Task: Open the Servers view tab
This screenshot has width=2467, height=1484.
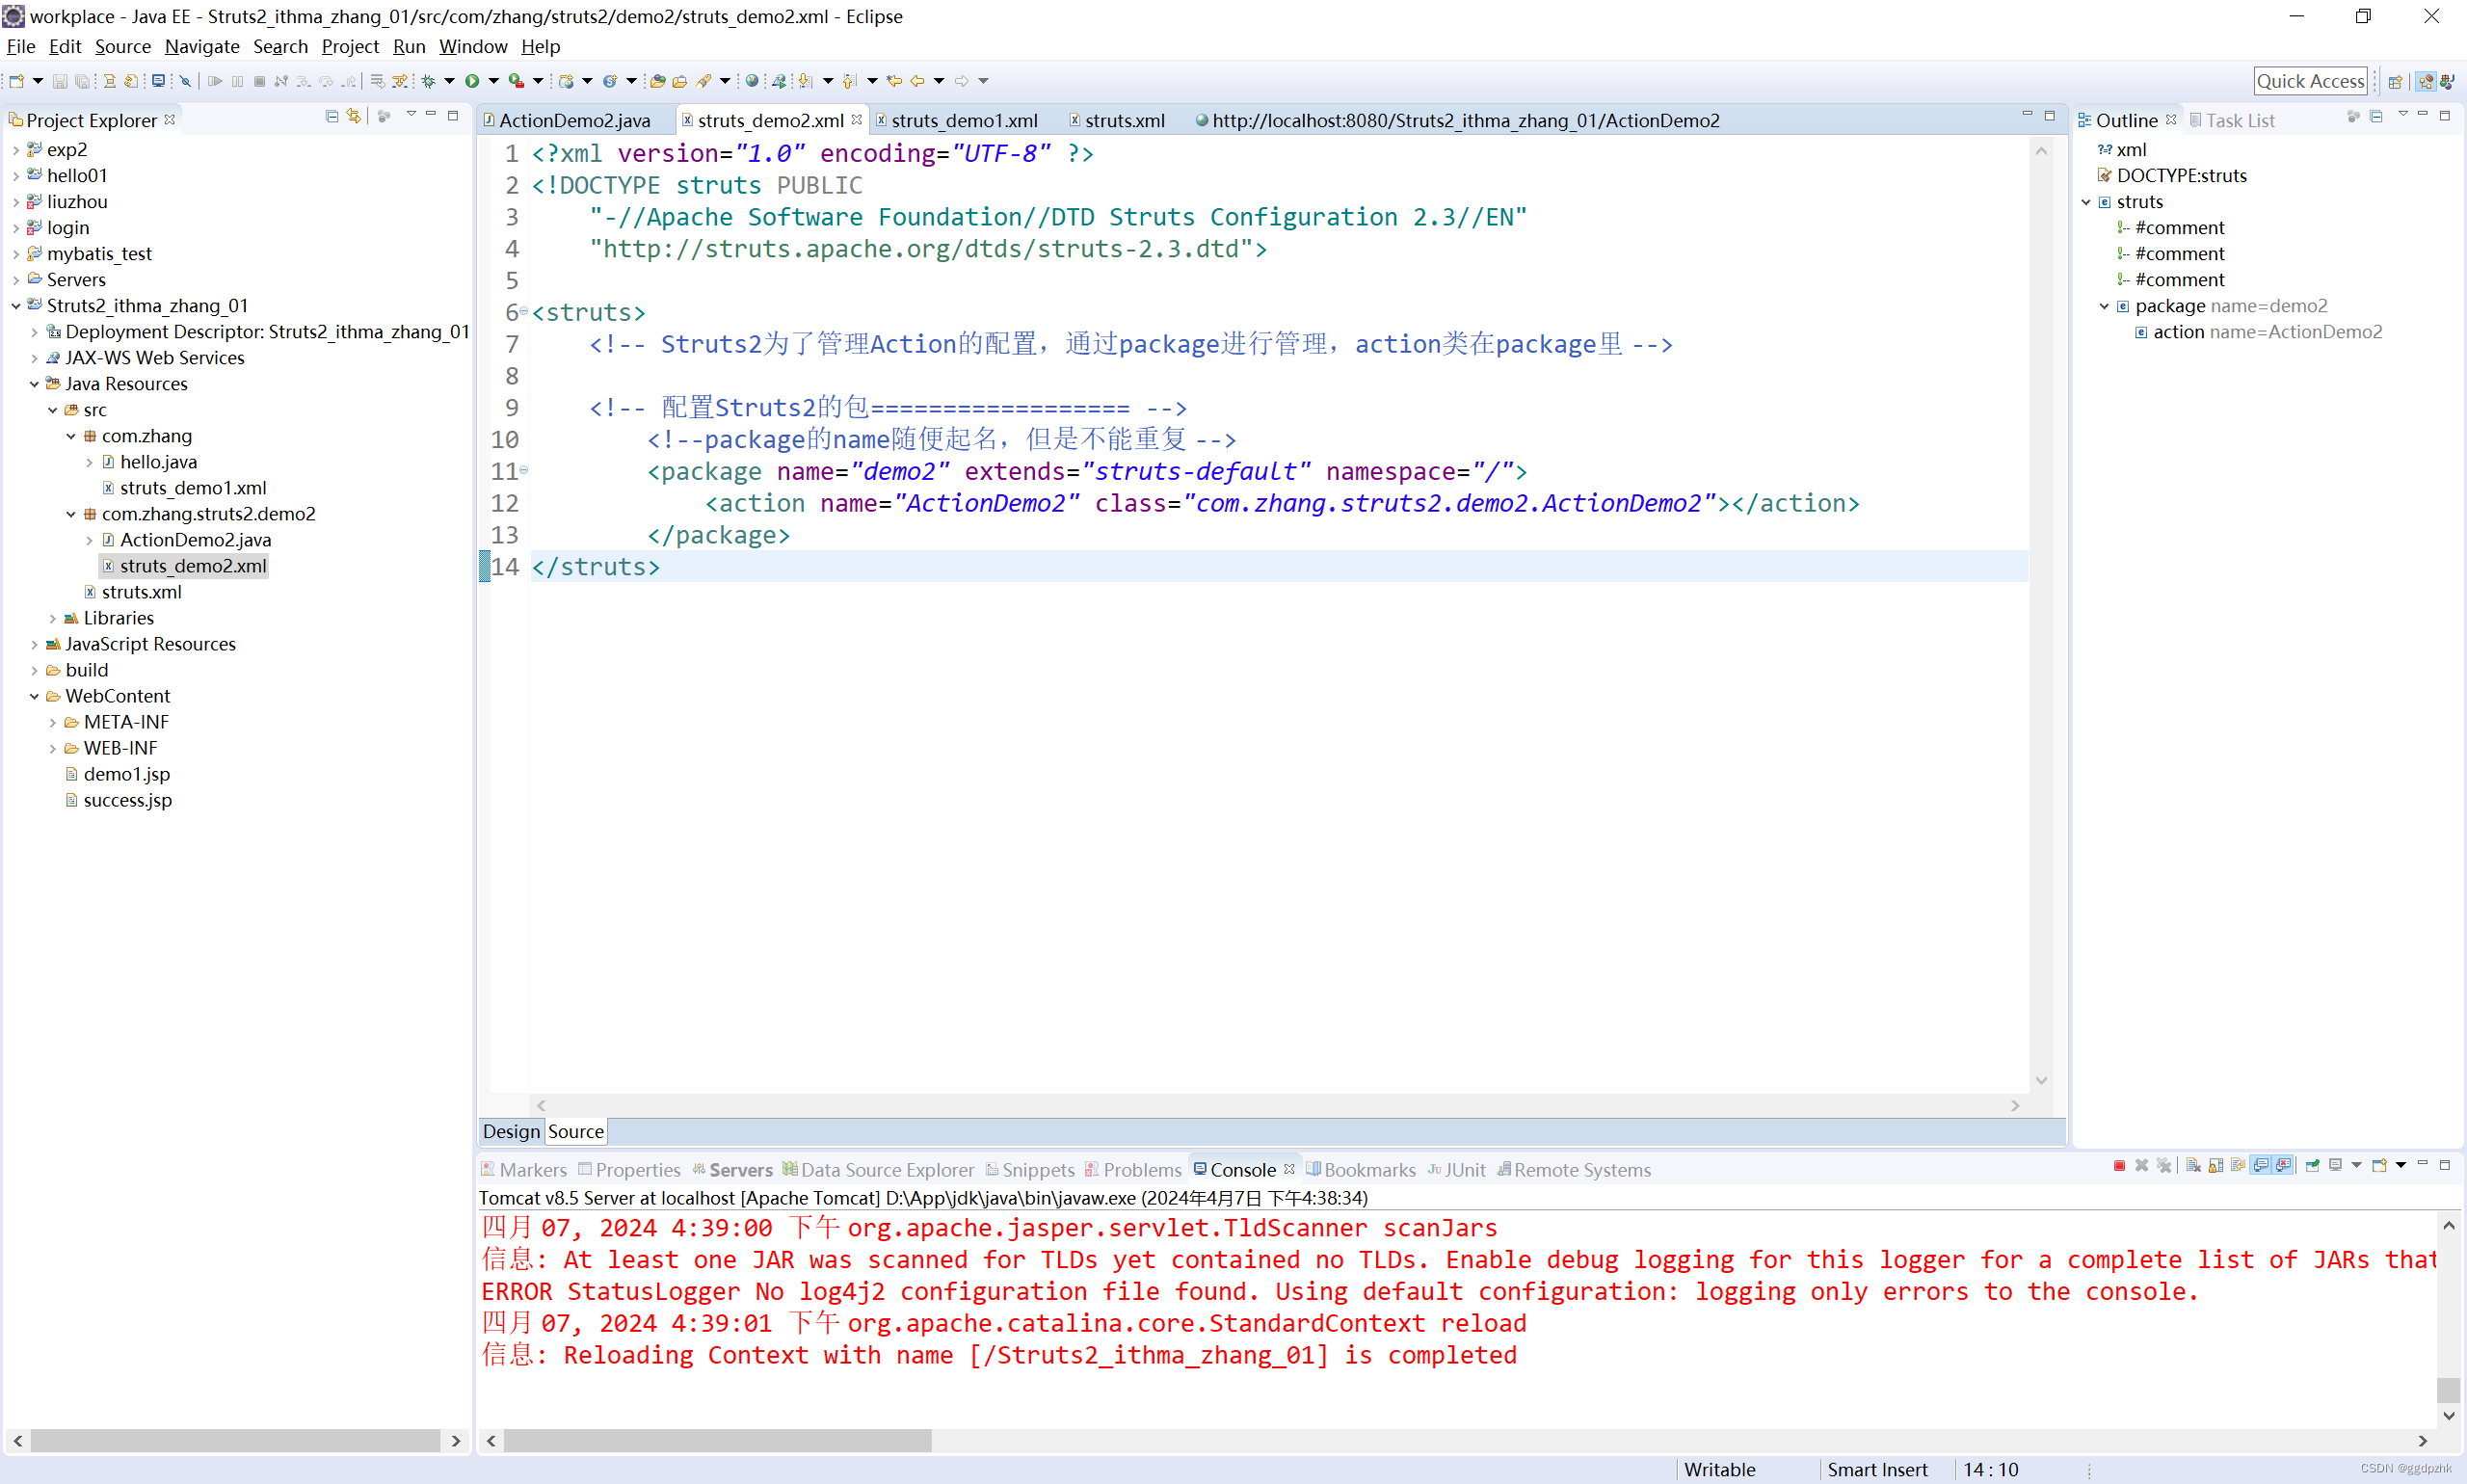Action: click(733, 1169)
